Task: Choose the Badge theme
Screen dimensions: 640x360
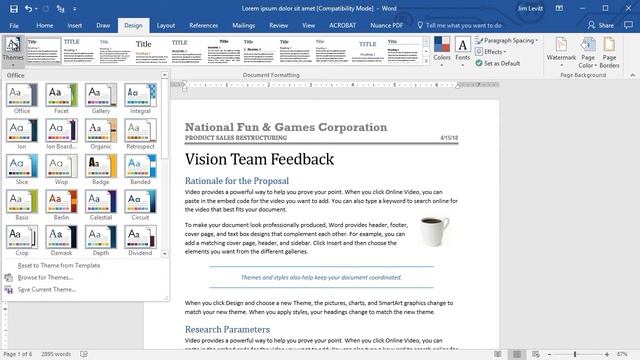Action: click(x=101, y=169)
